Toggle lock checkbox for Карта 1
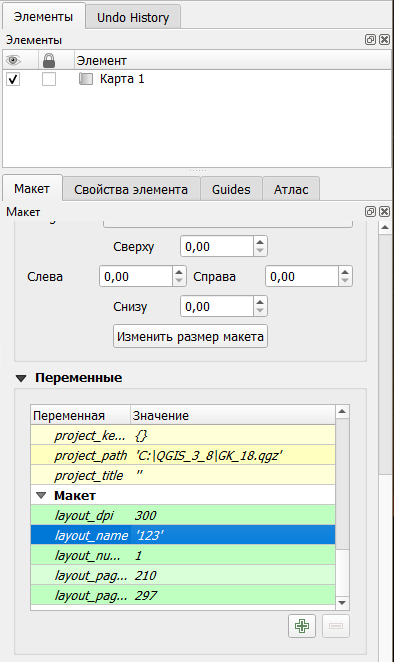394x662 pixels. click(49, 79)
